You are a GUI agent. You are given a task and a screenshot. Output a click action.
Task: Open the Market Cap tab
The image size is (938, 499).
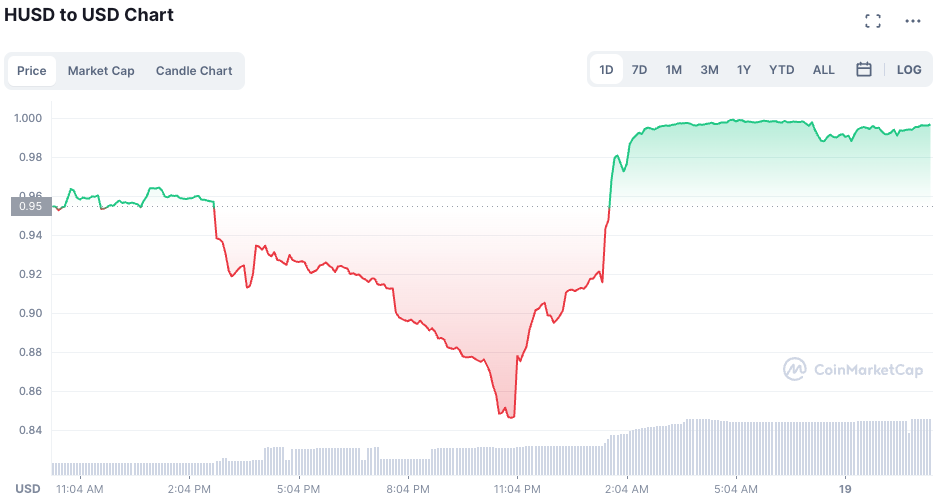pyautogui.click(x=101, y=71)
